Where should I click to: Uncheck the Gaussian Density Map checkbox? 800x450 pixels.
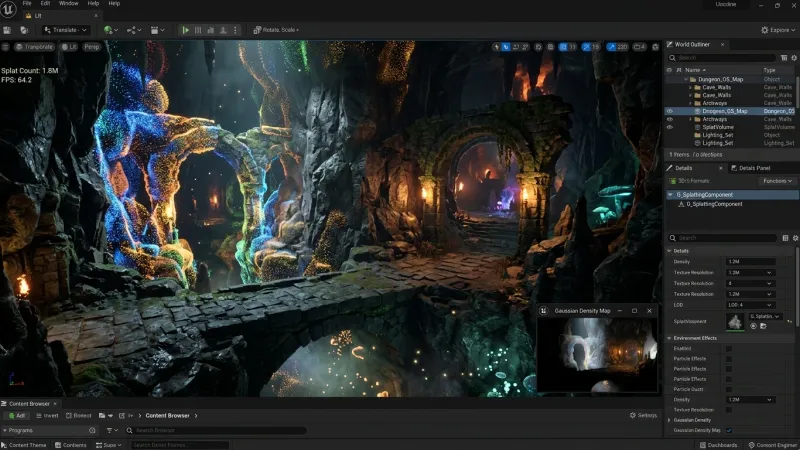729,431
